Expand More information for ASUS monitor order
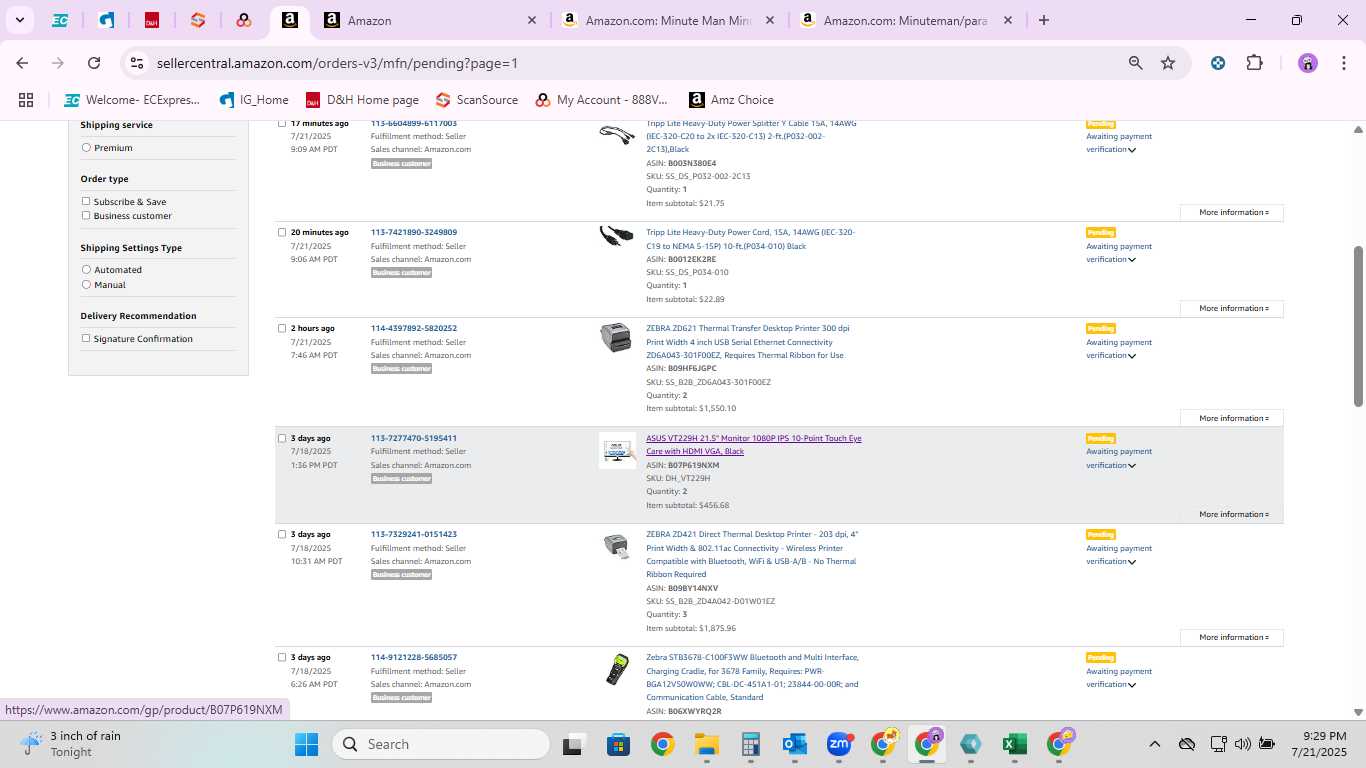 (1232, 514)
